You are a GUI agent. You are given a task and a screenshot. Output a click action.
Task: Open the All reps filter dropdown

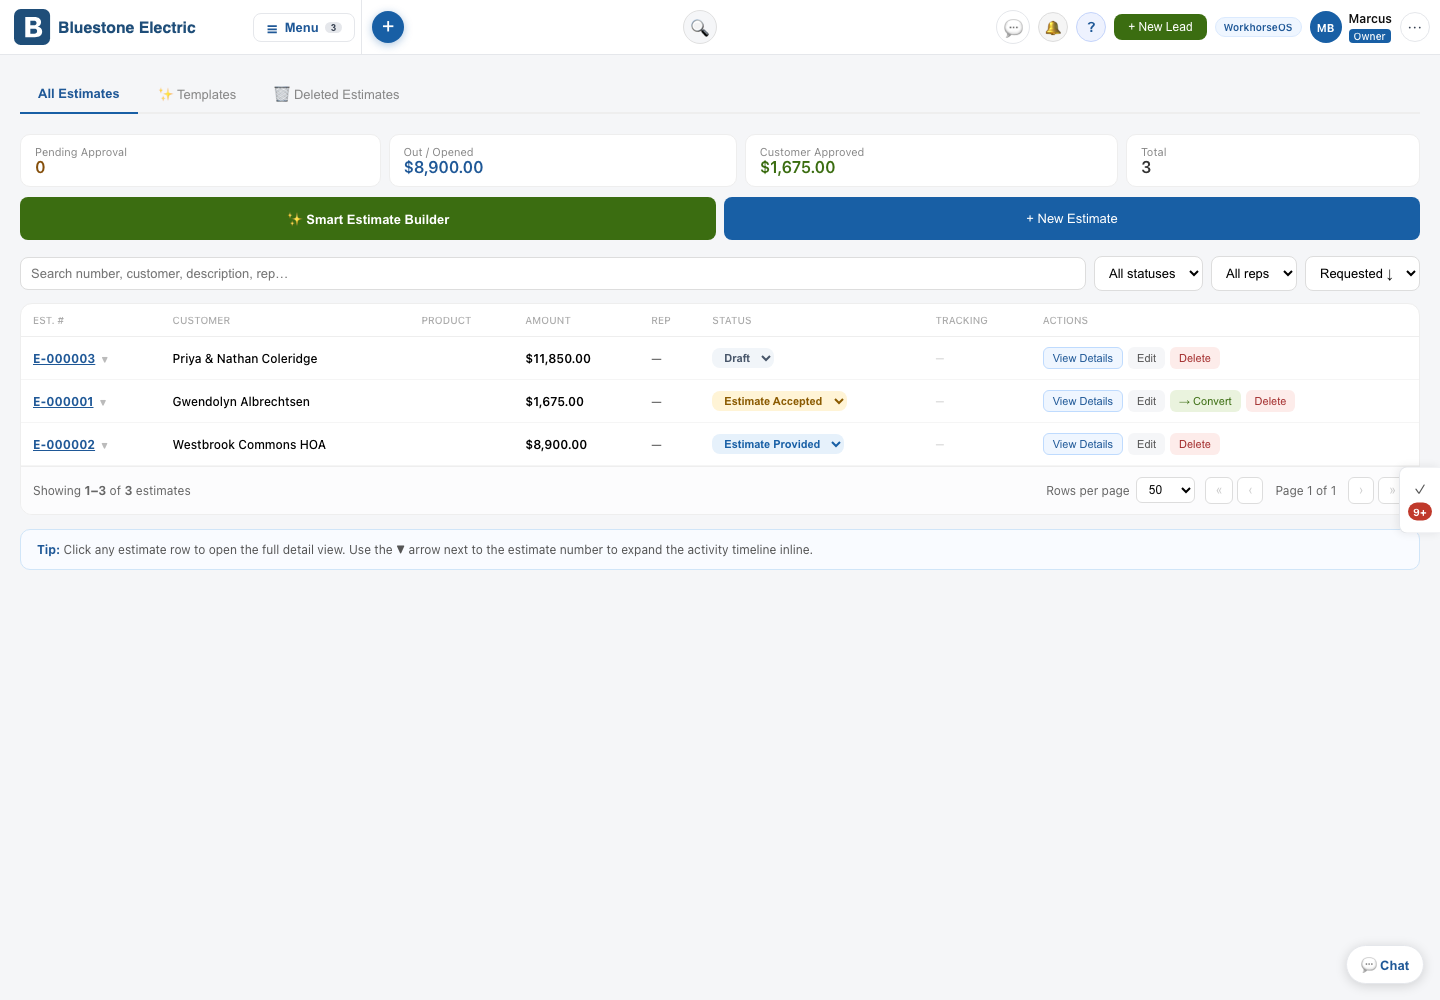1254,273
